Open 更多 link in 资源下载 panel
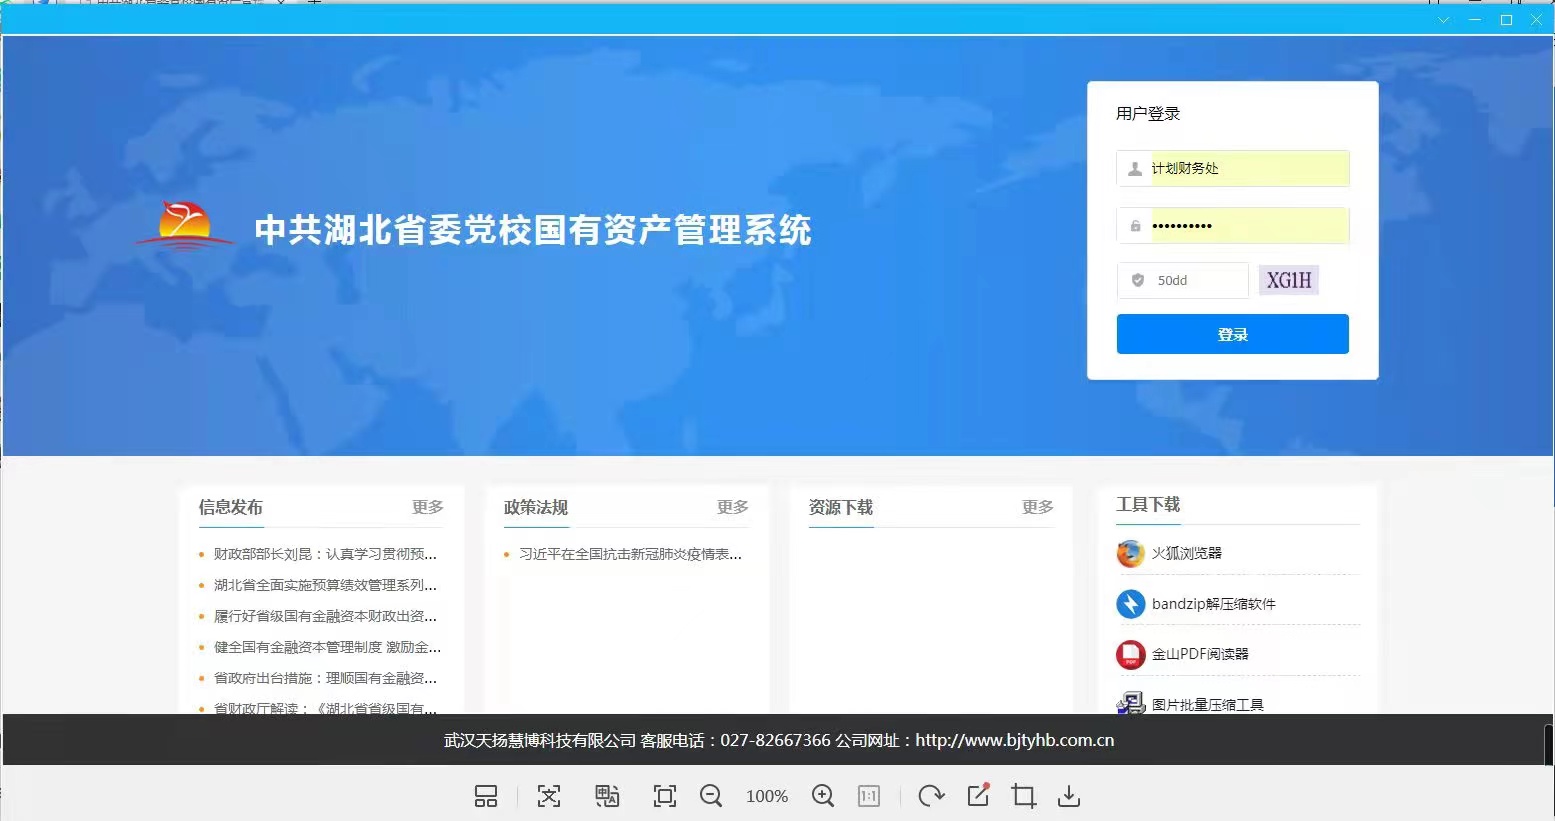 (x=1038, y=507)
